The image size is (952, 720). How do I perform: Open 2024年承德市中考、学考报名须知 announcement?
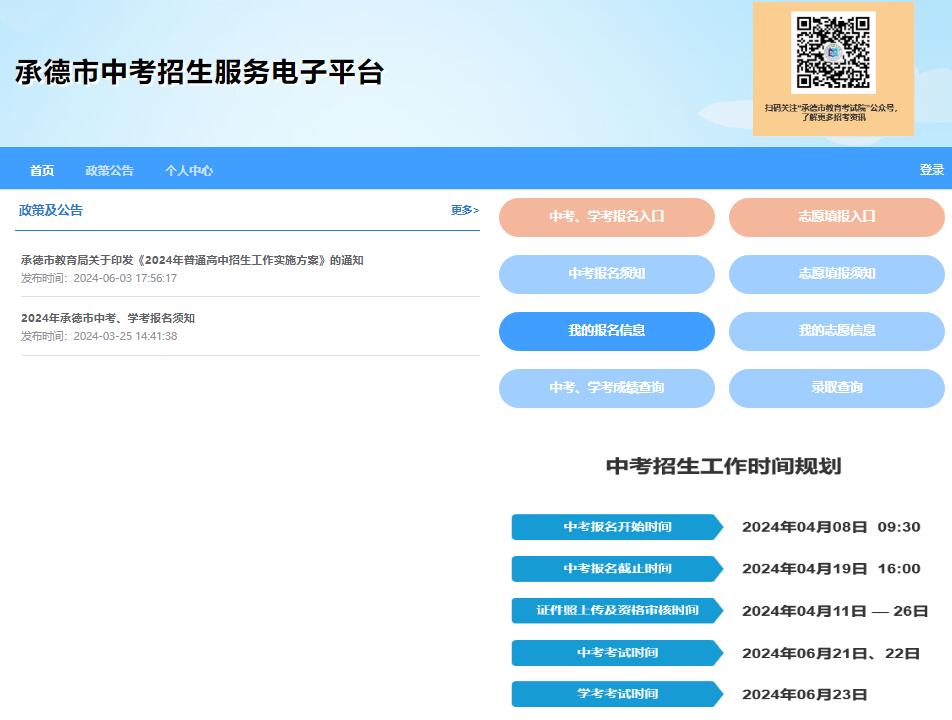108,318
